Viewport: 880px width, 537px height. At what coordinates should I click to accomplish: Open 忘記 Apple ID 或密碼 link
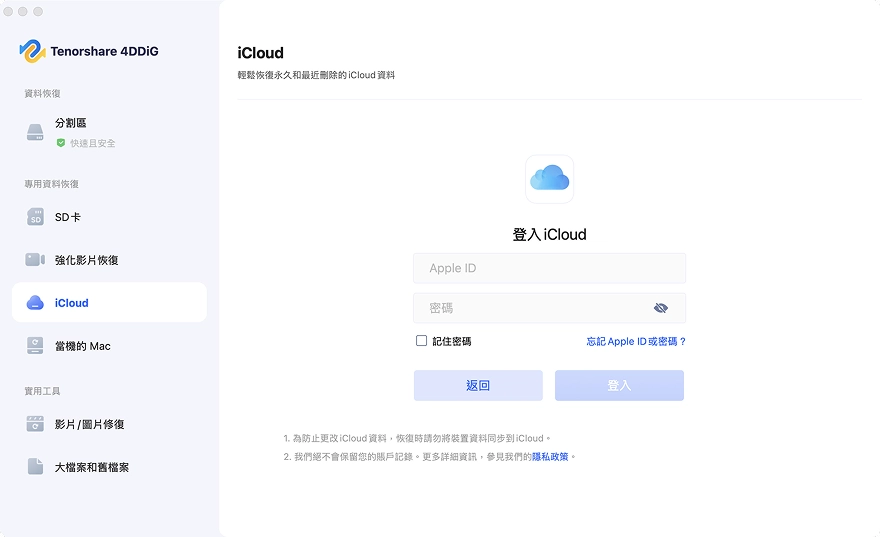636,341
